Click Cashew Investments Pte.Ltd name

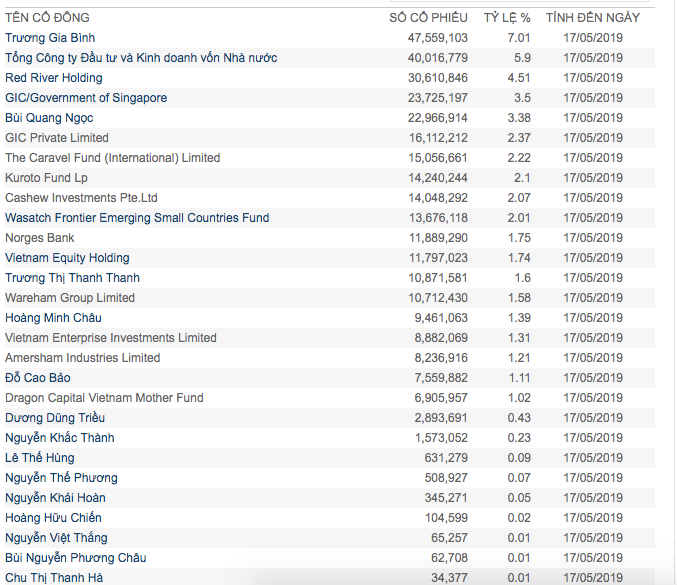coord(81,198)
